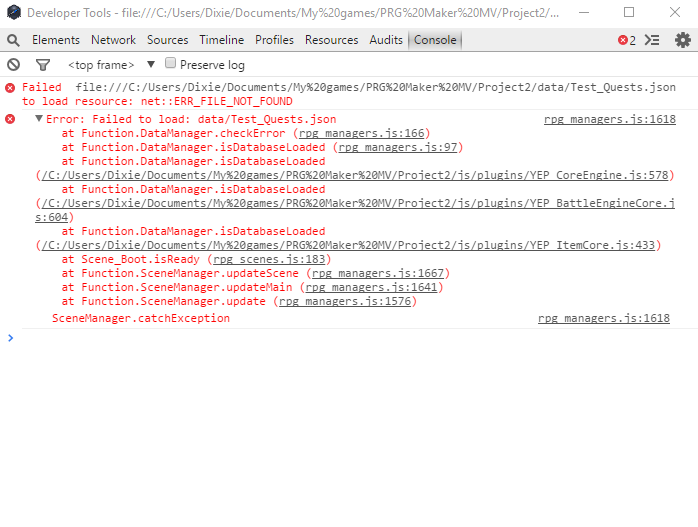Toggle the console drawer icon
The image size is (698, 527).
pyautogui.click(x=652, y=40)
